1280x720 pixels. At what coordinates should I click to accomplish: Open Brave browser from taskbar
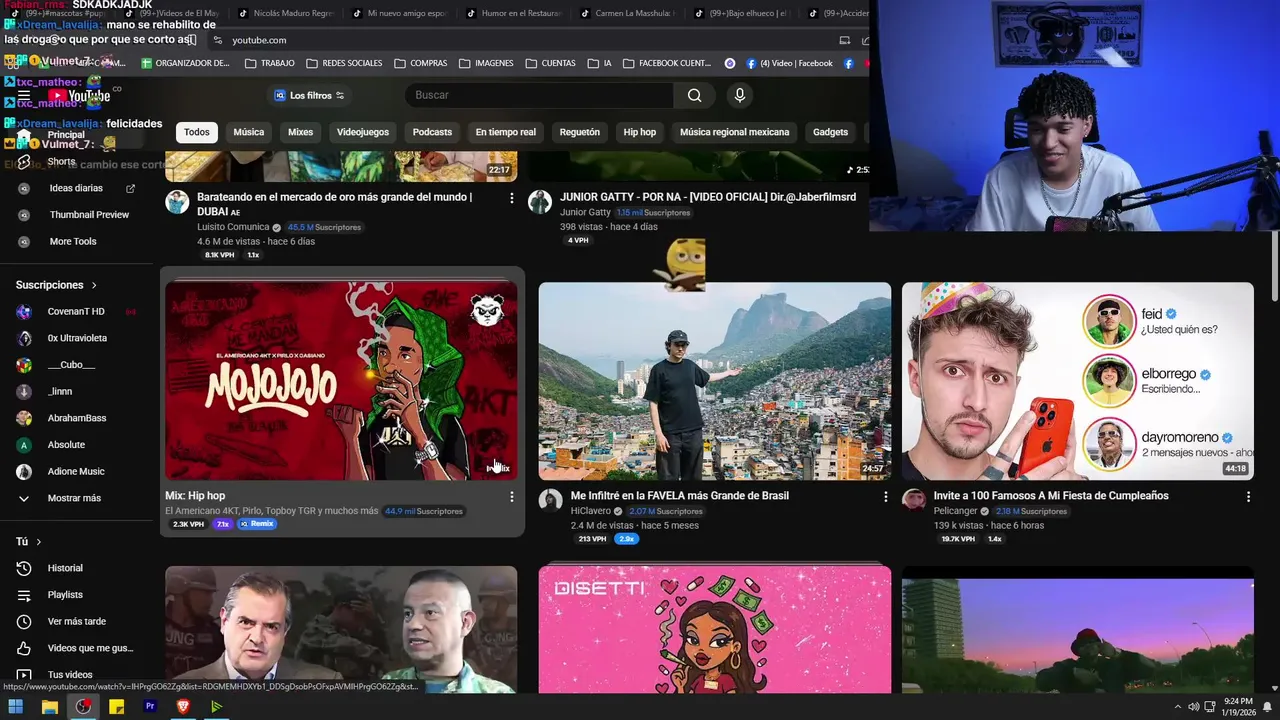click(x=183, y=707)
